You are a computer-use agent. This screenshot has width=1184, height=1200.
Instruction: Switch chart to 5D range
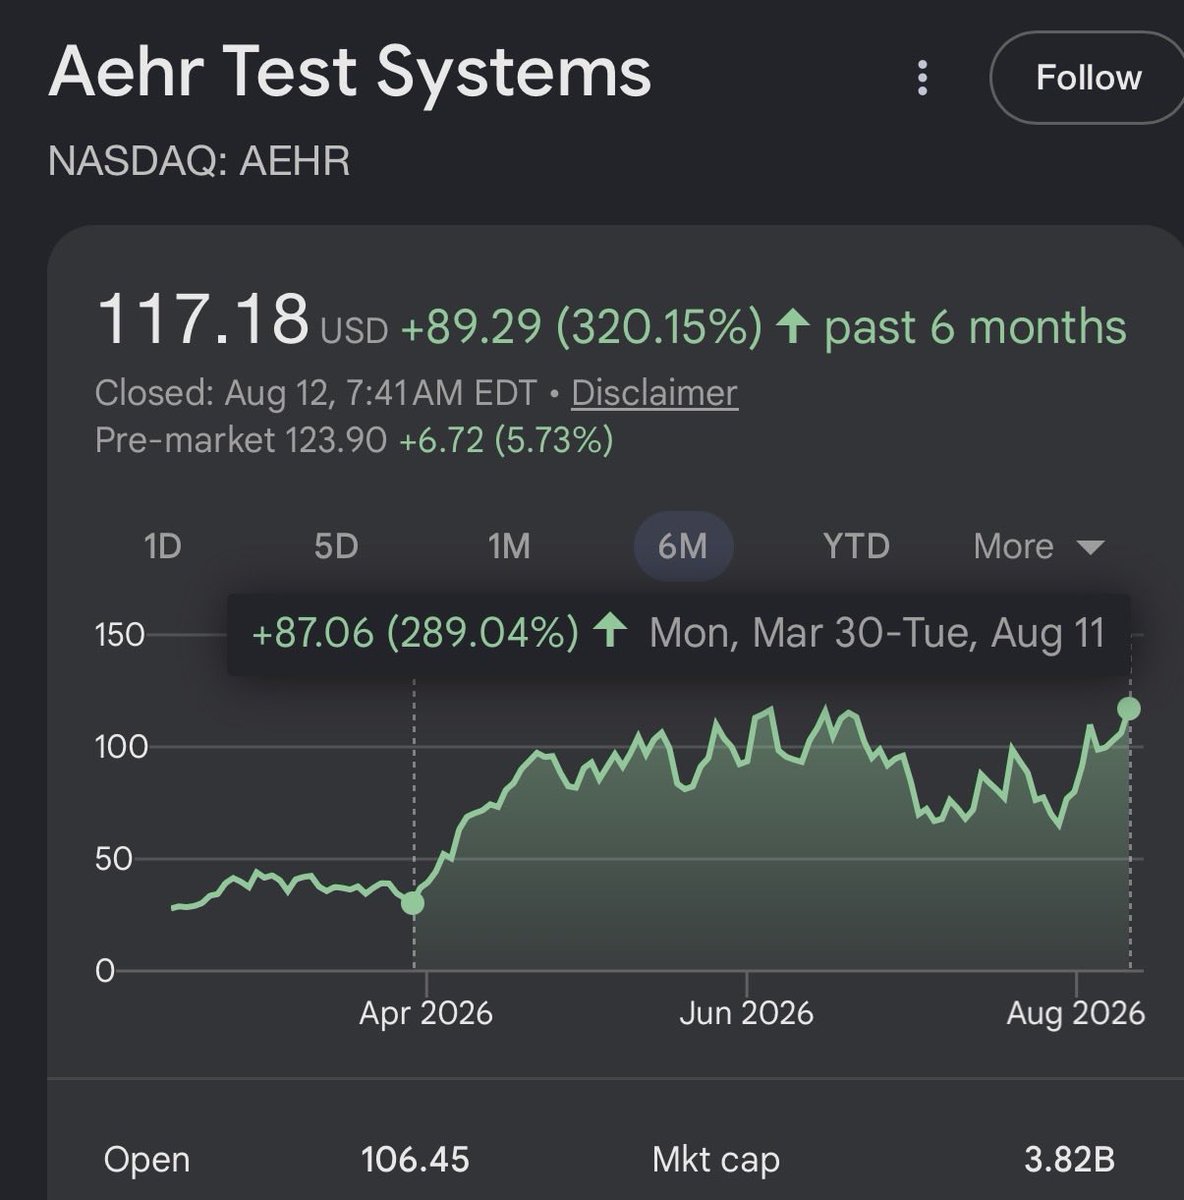pyautogui.click(x=336, y=547)
